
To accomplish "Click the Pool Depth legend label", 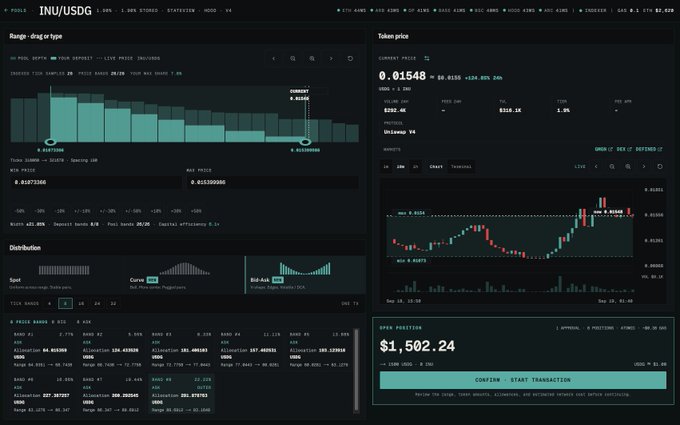I will pos(29,58).
